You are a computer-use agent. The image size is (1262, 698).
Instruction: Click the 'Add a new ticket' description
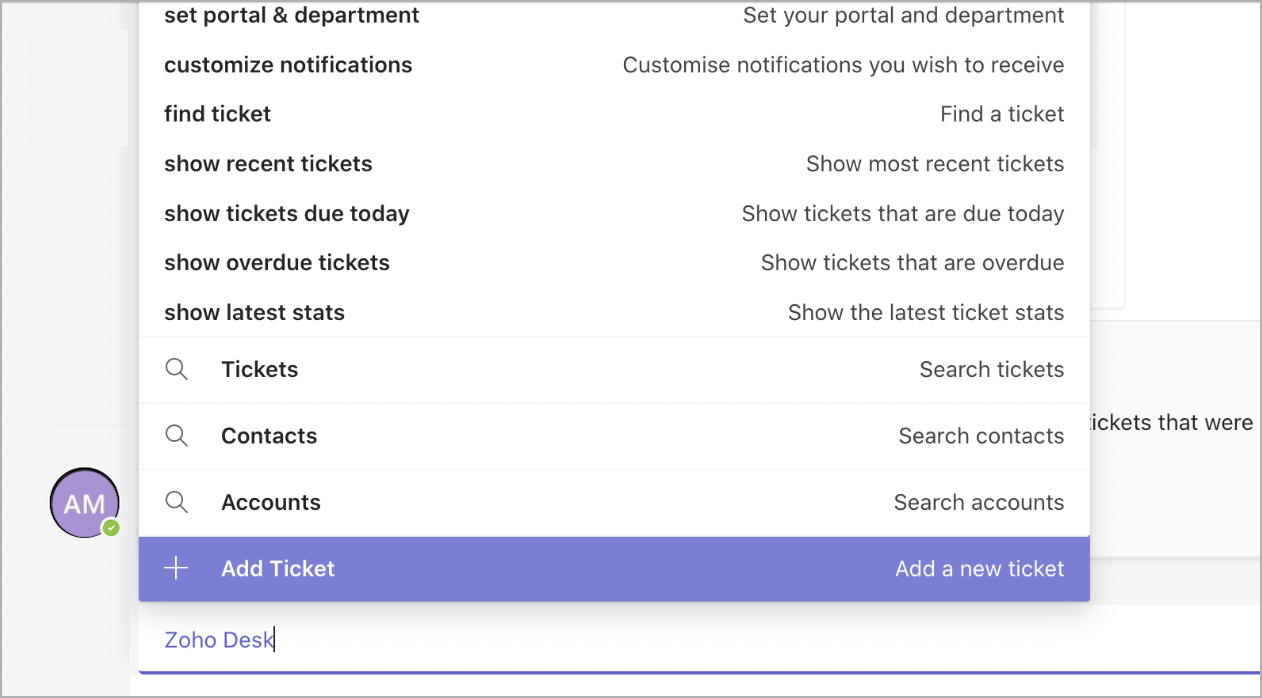click(x=979, y=569)
